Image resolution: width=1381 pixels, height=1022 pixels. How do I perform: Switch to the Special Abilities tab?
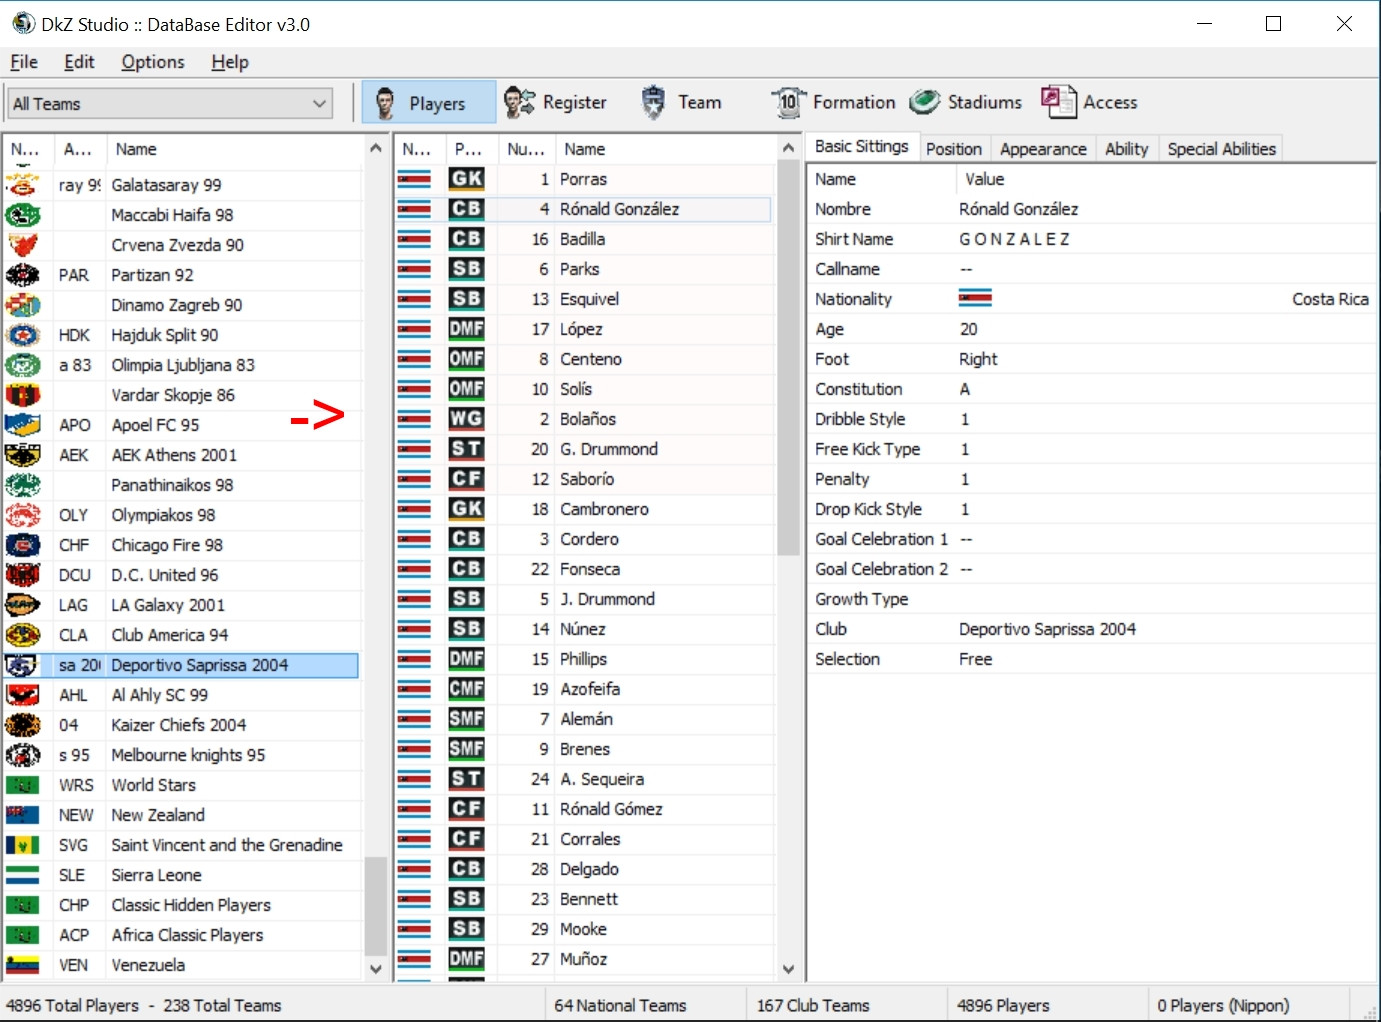pyautogui.click(x=1221, y=149)
